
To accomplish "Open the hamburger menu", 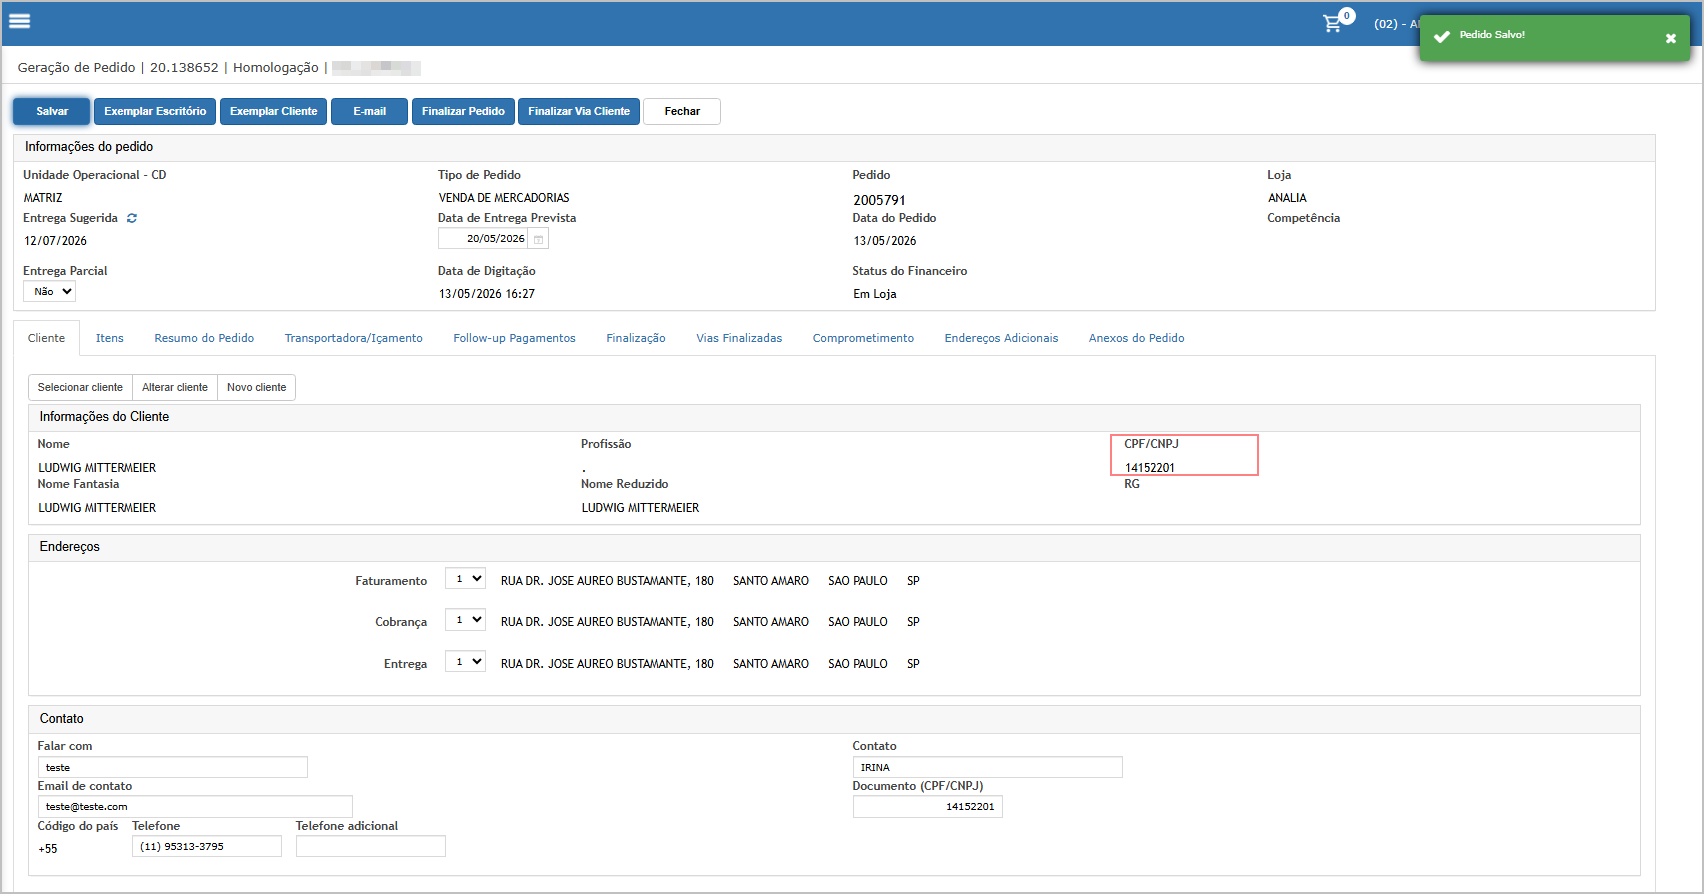I will [x=19, y=21].
